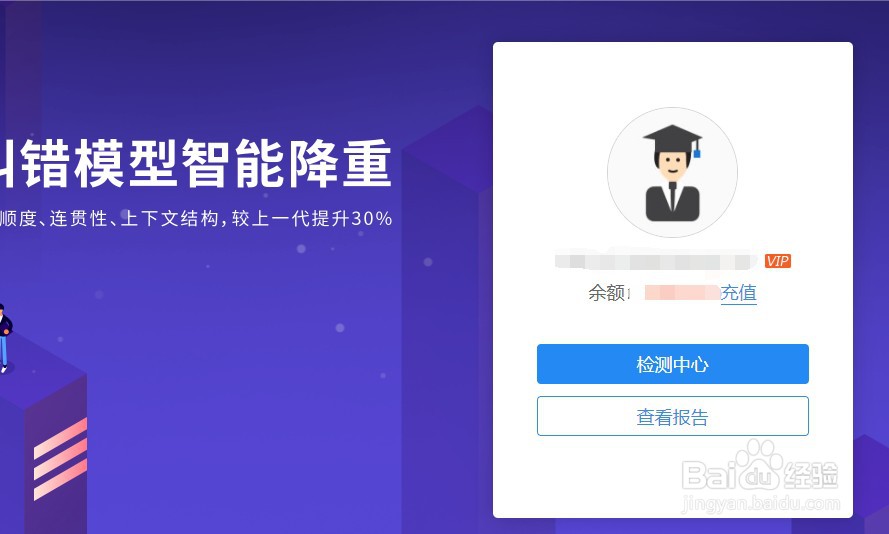Click the 余额 balance label
Viewport: 889px width, 534px height.
[609, 293]
